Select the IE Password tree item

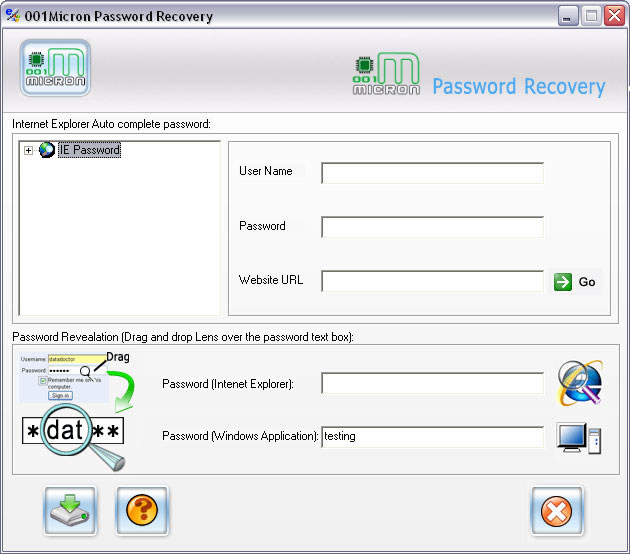point(89,150)
